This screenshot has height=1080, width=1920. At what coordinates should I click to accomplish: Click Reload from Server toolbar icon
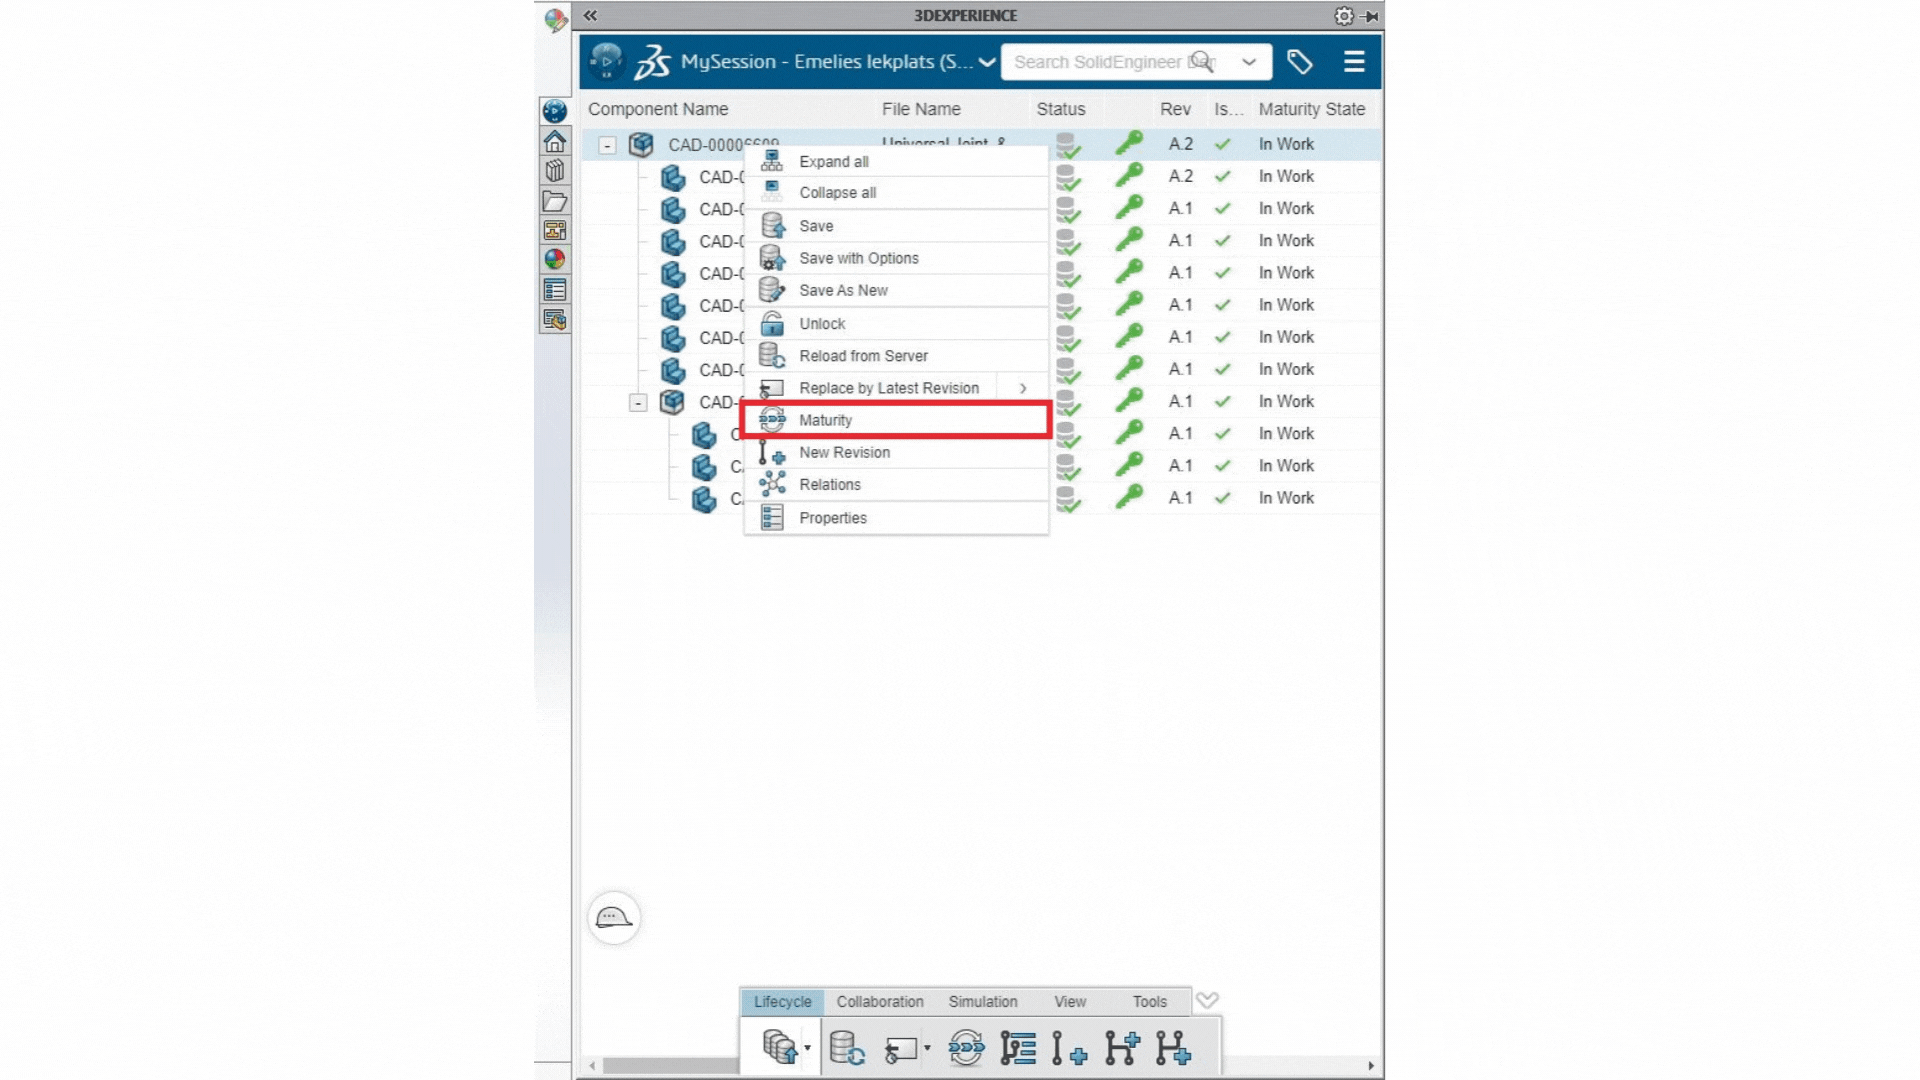point(847,1048)
